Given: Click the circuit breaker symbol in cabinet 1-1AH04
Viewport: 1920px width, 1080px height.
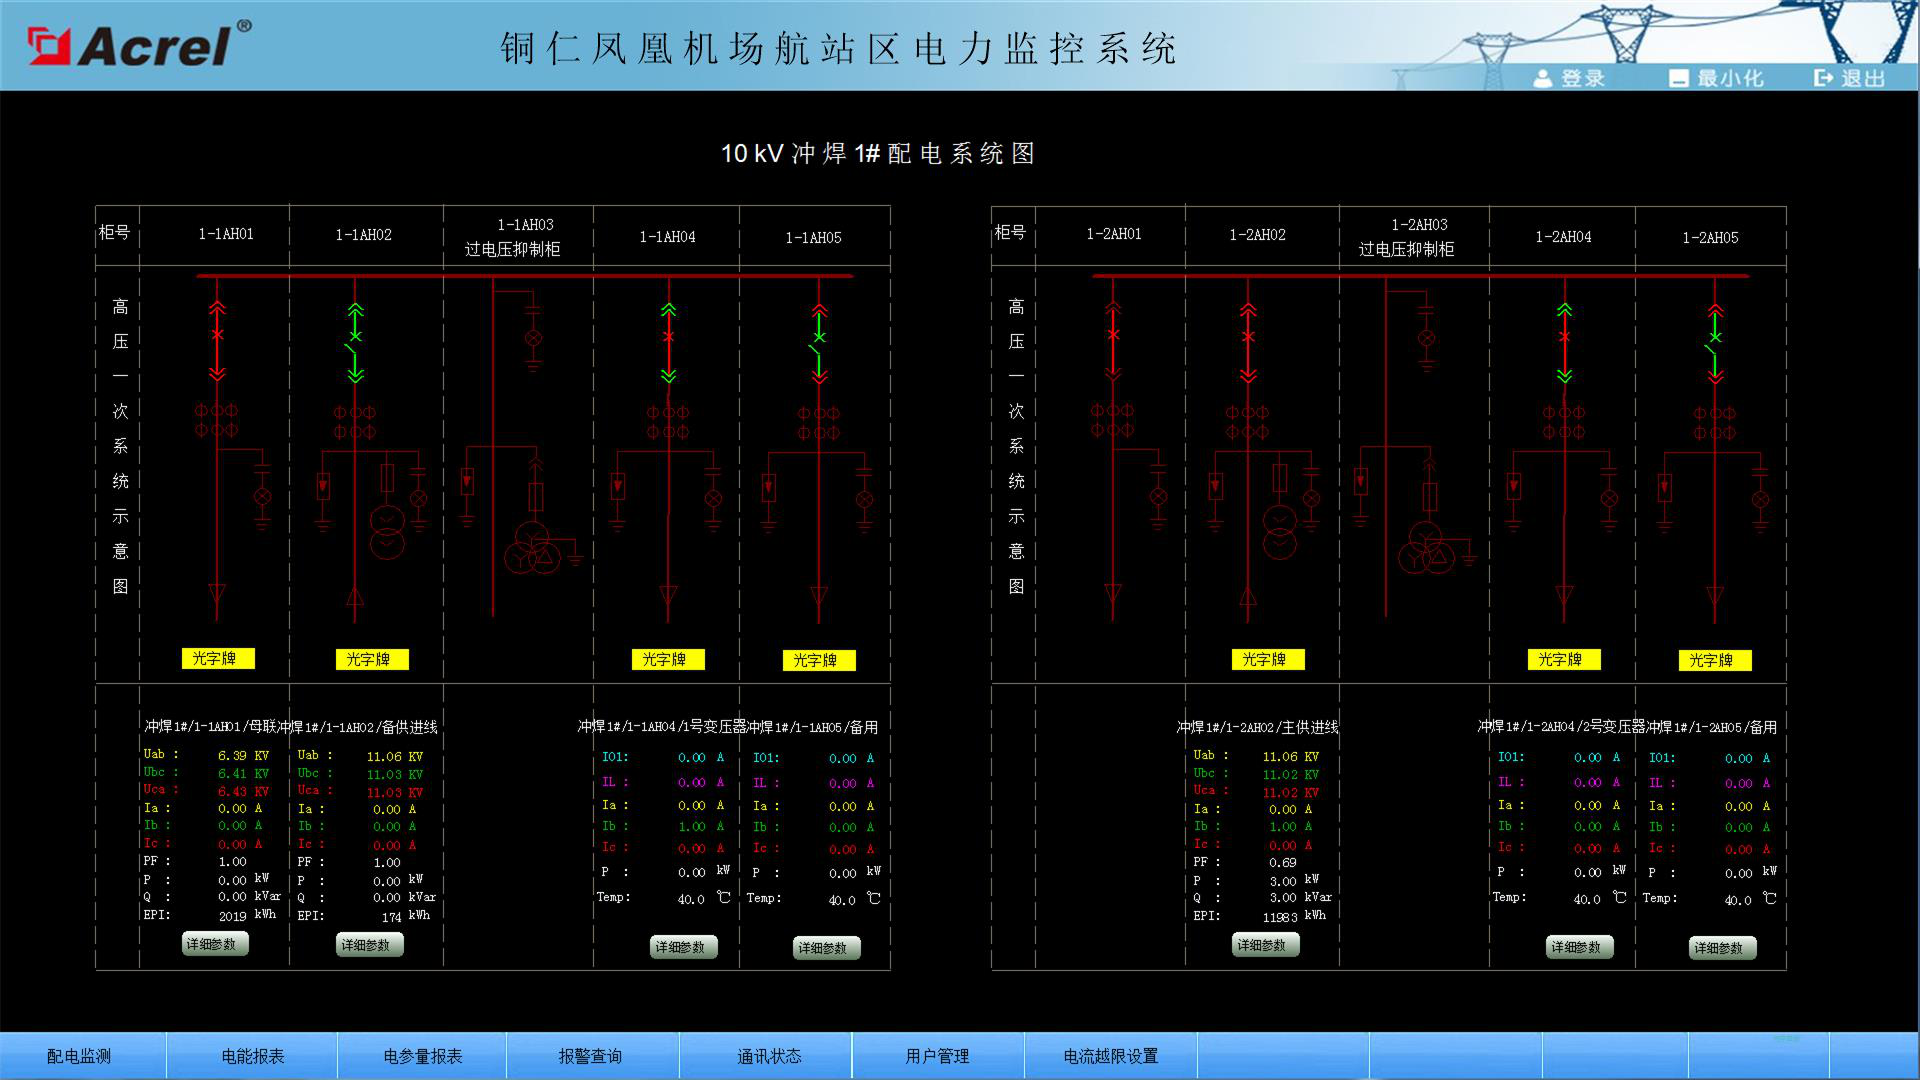Looking at the screenshot, I should (x=668, y=337).
